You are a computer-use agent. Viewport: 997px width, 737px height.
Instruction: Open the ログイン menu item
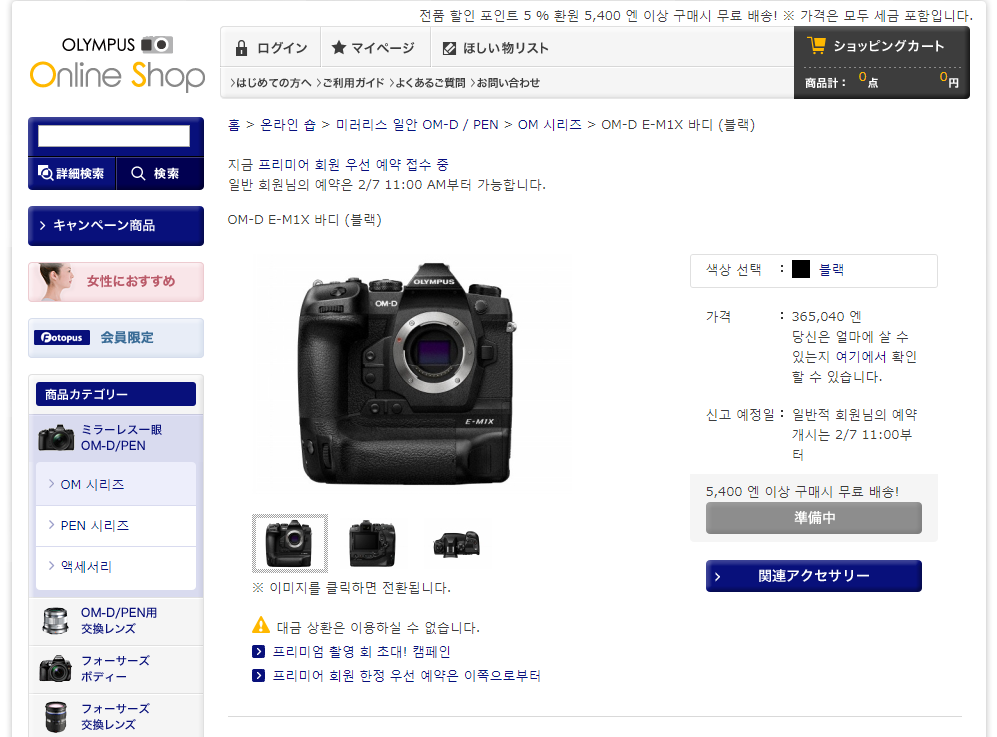point(271,48)
